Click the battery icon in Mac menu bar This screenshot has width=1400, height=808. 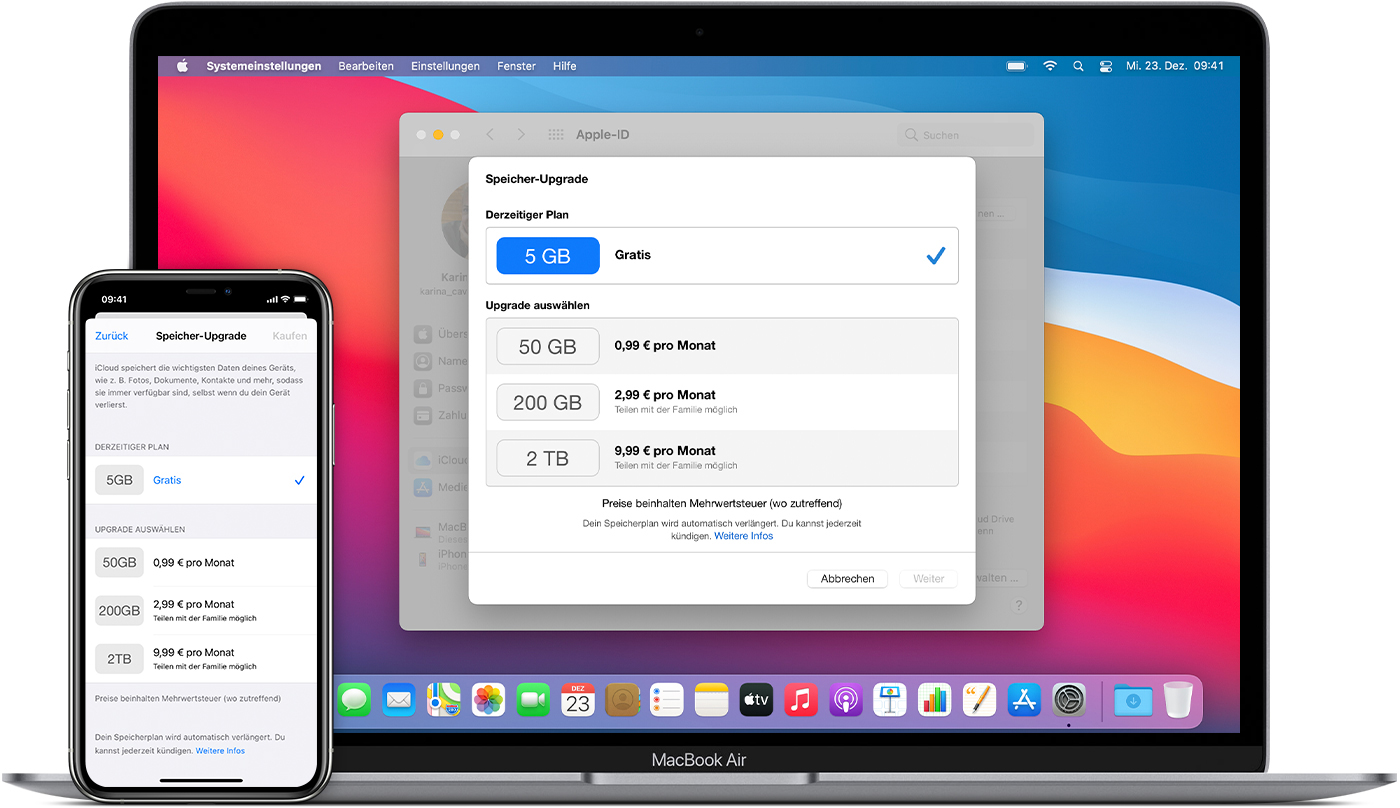point(1017,66)
